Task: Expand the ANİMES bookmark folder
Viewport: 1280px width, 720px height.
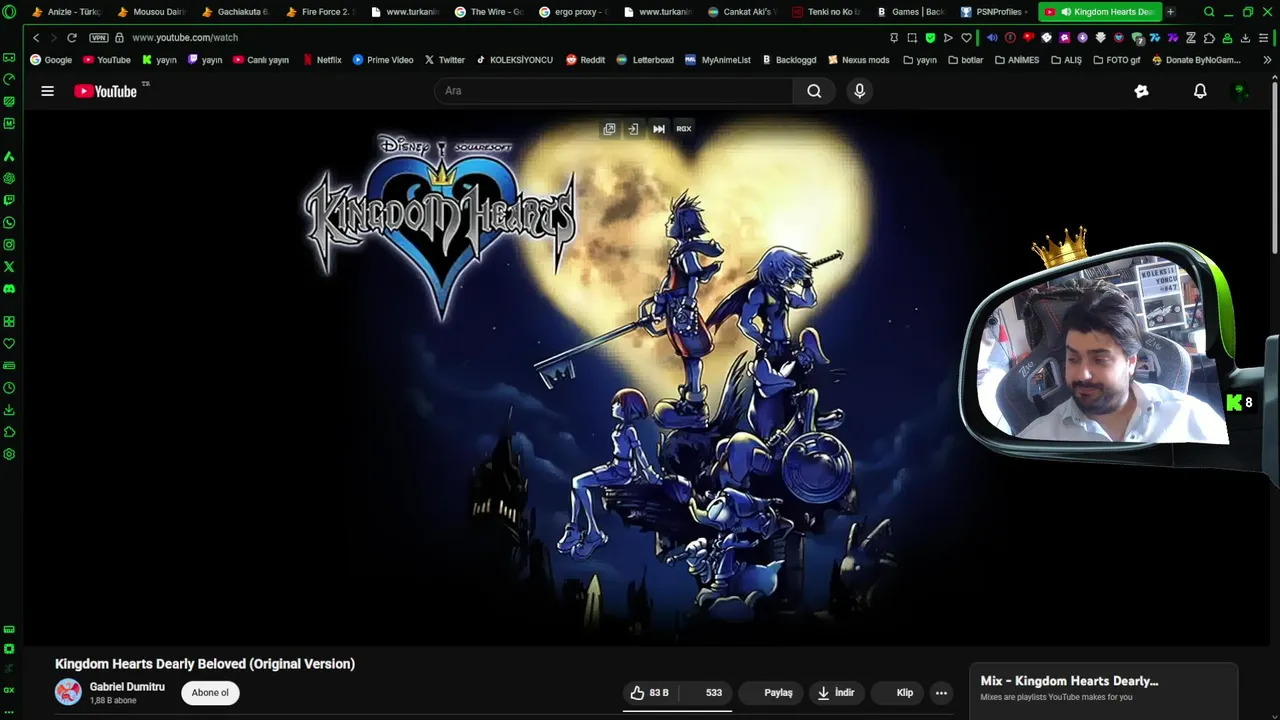Action: (x=1017, y=60)
